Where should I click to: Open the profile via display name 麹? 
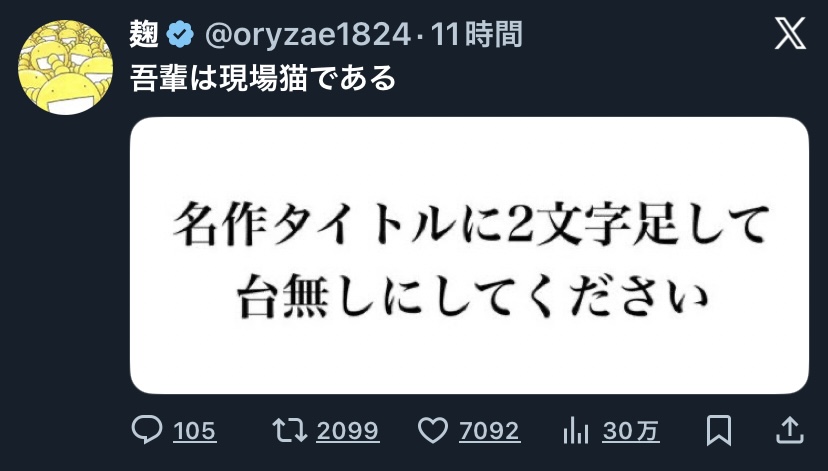point(144,34)
